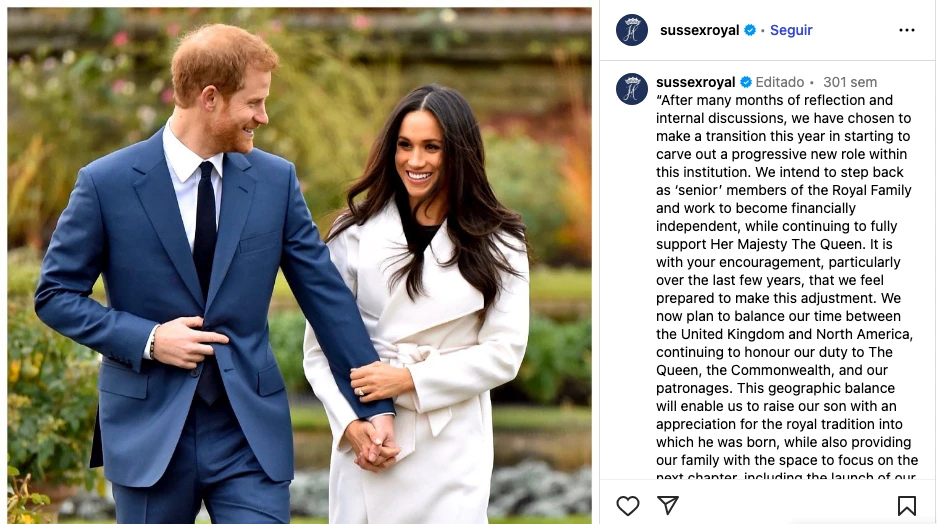937x524 pixels.
Task: Click the 301 sem timestamp
Action: click(x=850, y=82)
